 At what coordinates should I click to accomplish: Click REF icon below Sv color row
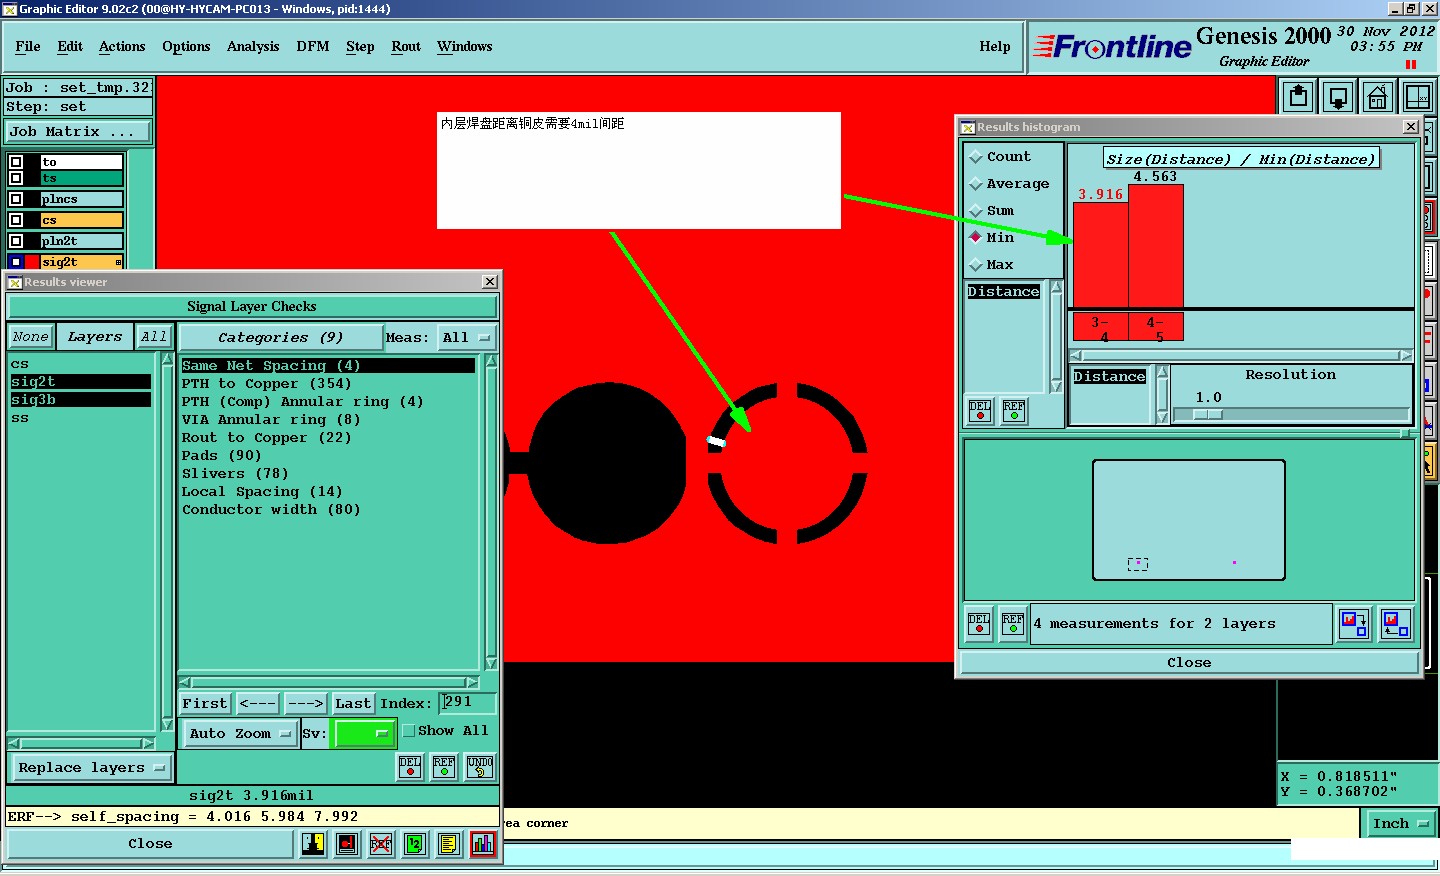tap(444, 767)
